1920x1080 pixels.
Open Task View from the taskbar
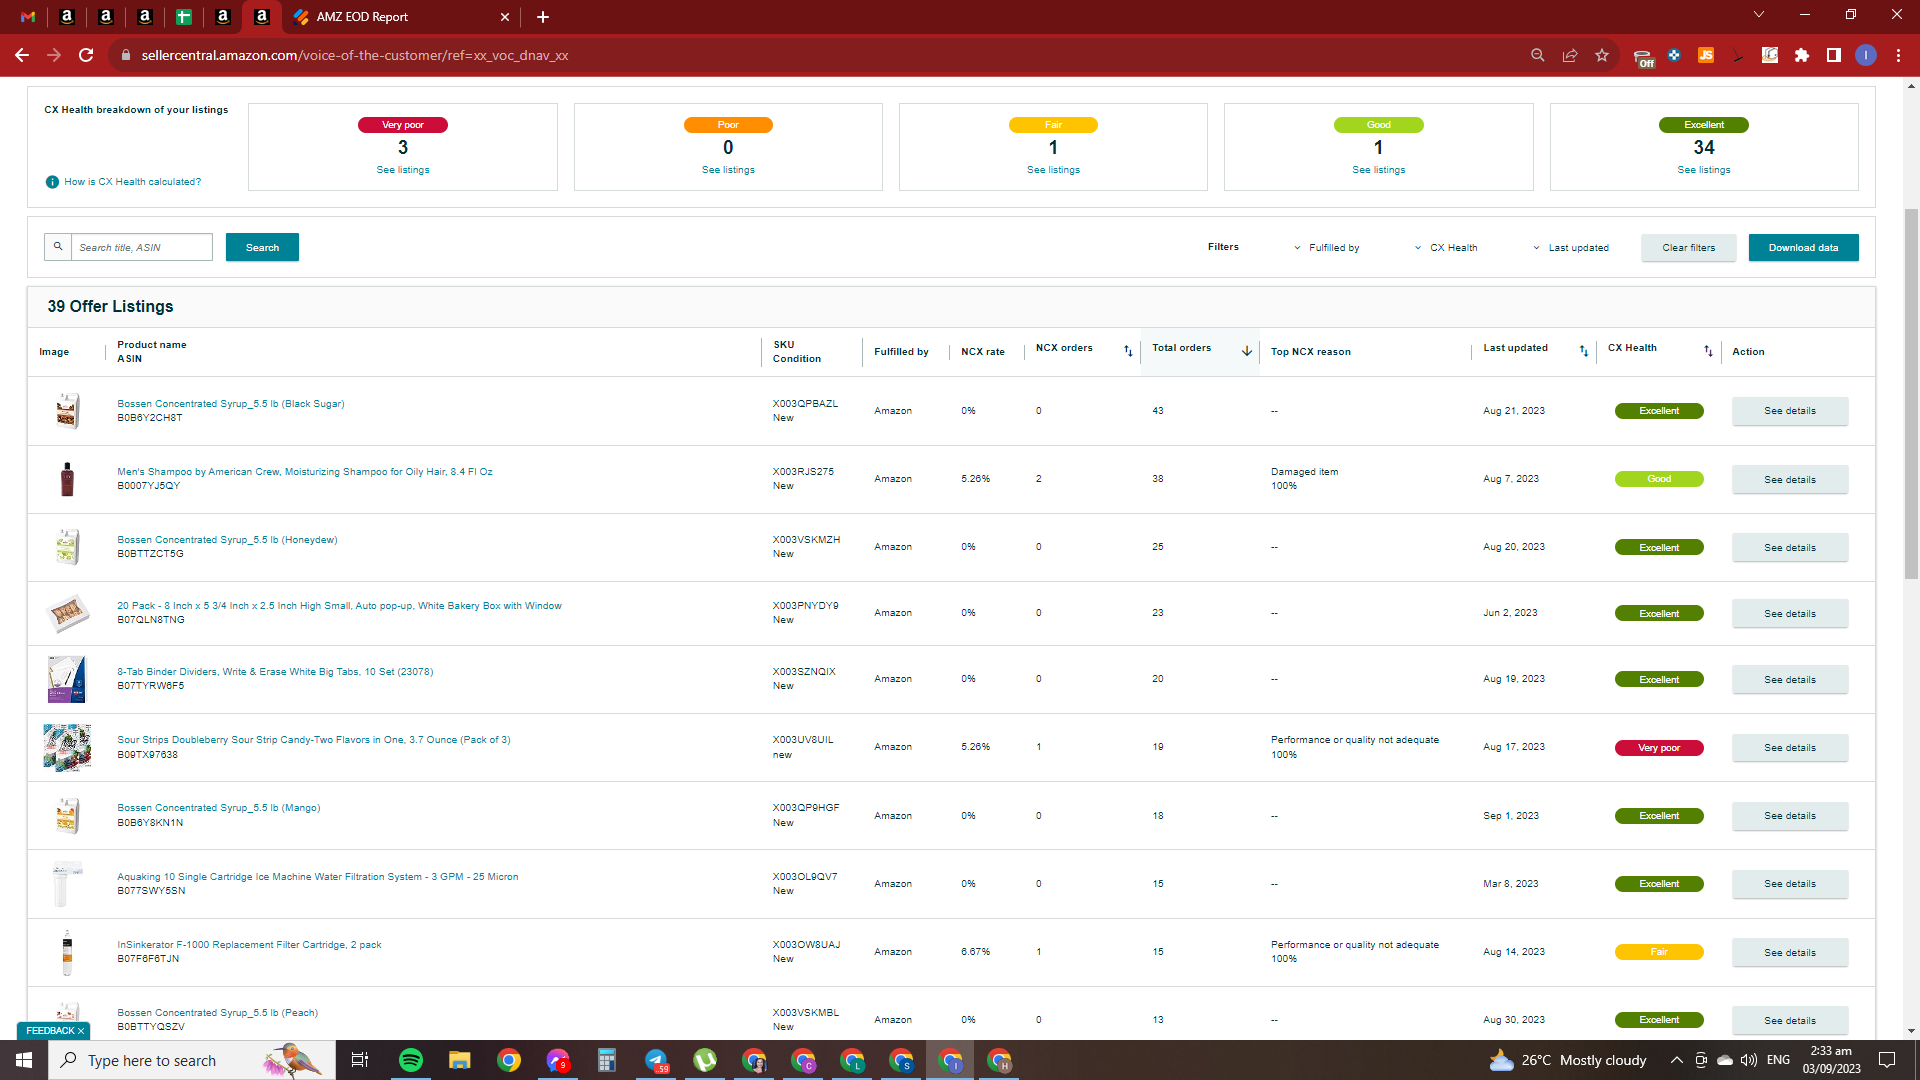click(360, 1060)
